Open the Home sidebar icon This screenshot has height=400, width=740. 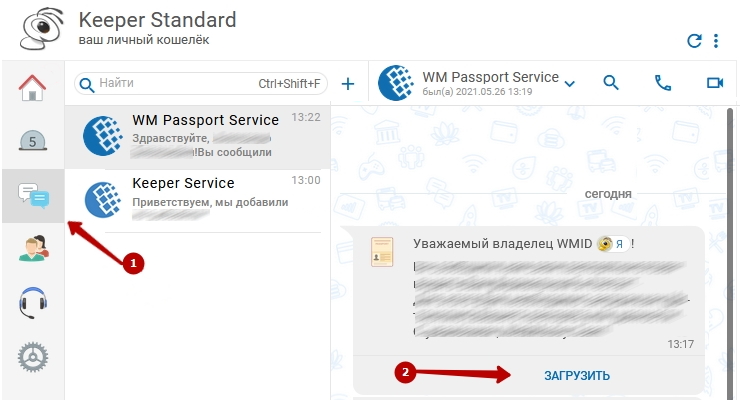[x=32, y=88]
